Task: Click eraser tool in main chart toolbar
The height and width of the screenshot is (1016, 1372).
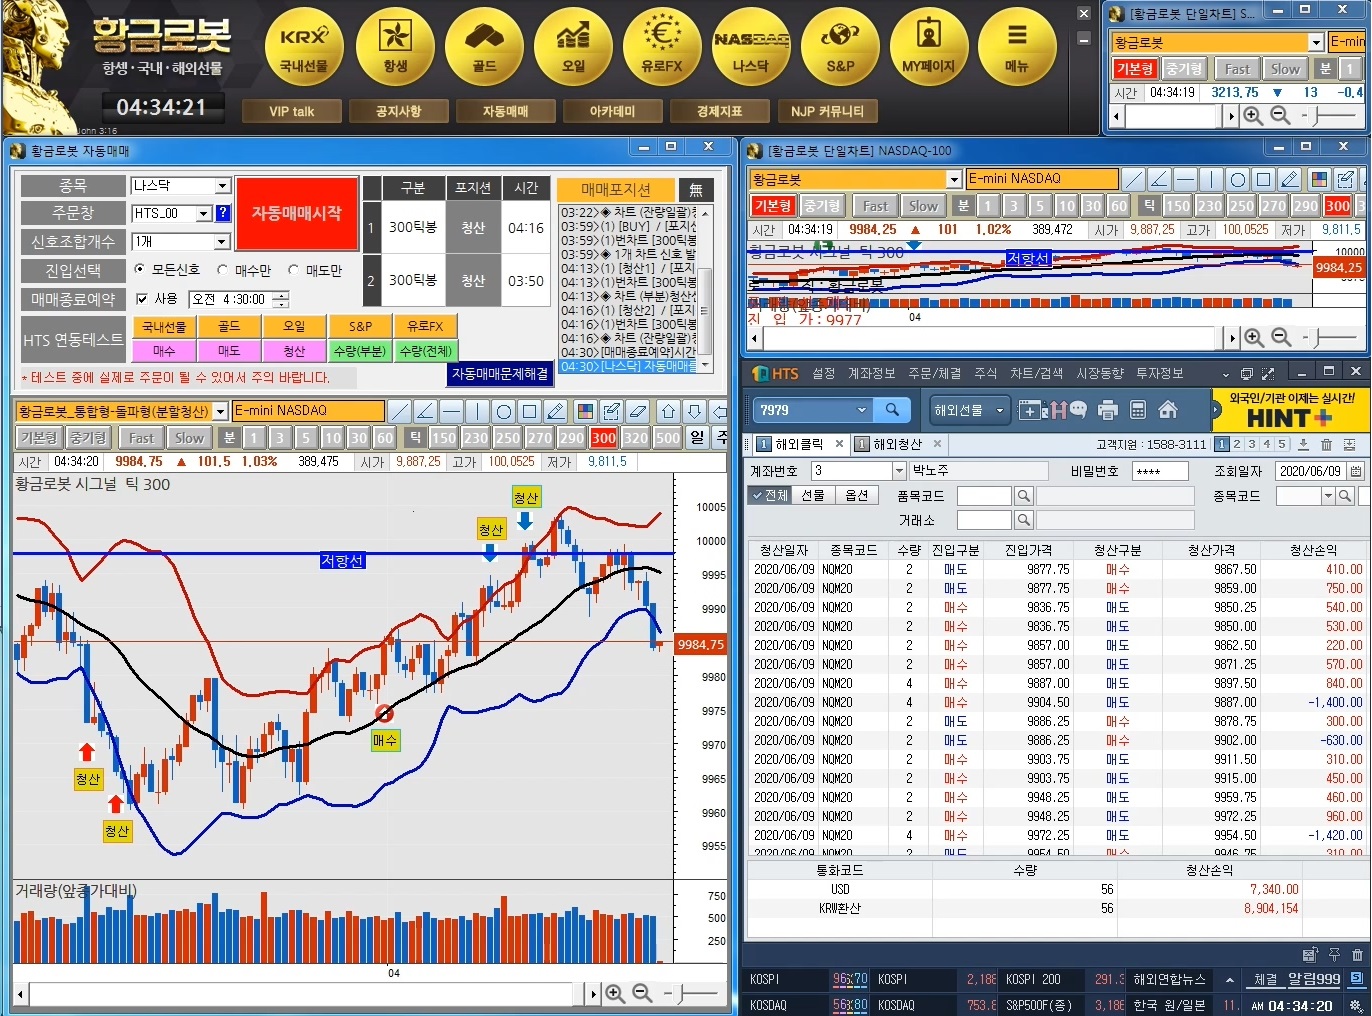Action: pos(638,411)
